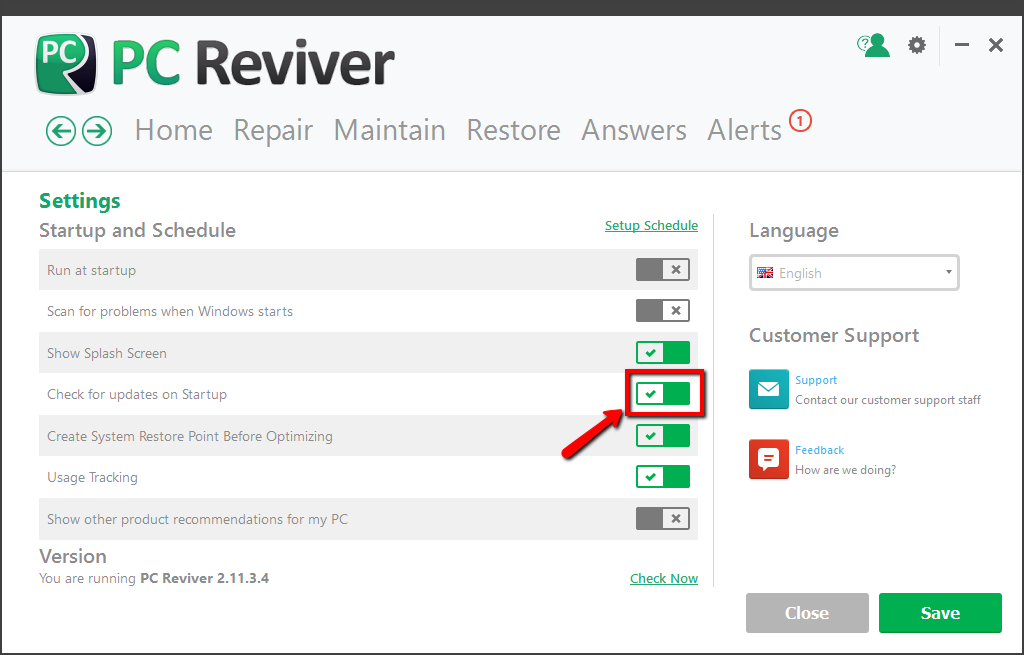Screen dimensions: 1024x655
Task: Disable the Usage Tracking switch
Action: tap(663, 477)
